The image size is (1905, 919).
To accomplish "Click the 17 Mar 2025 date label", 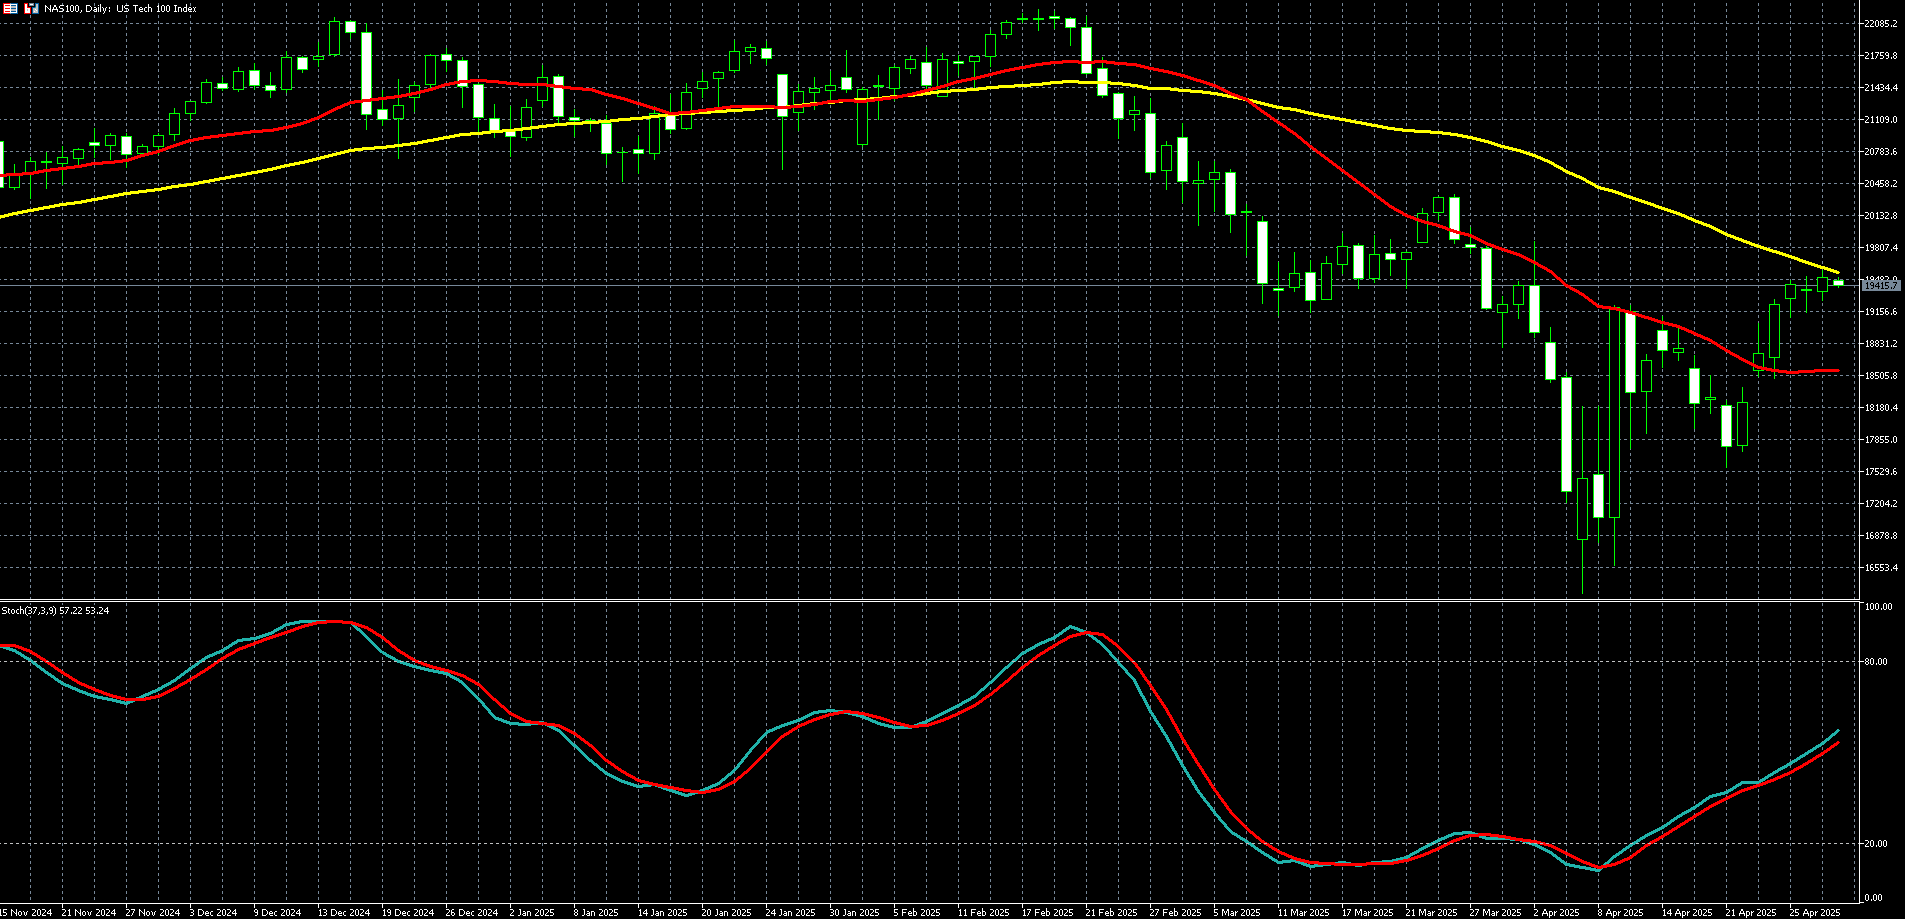I will pos(1367,913).
